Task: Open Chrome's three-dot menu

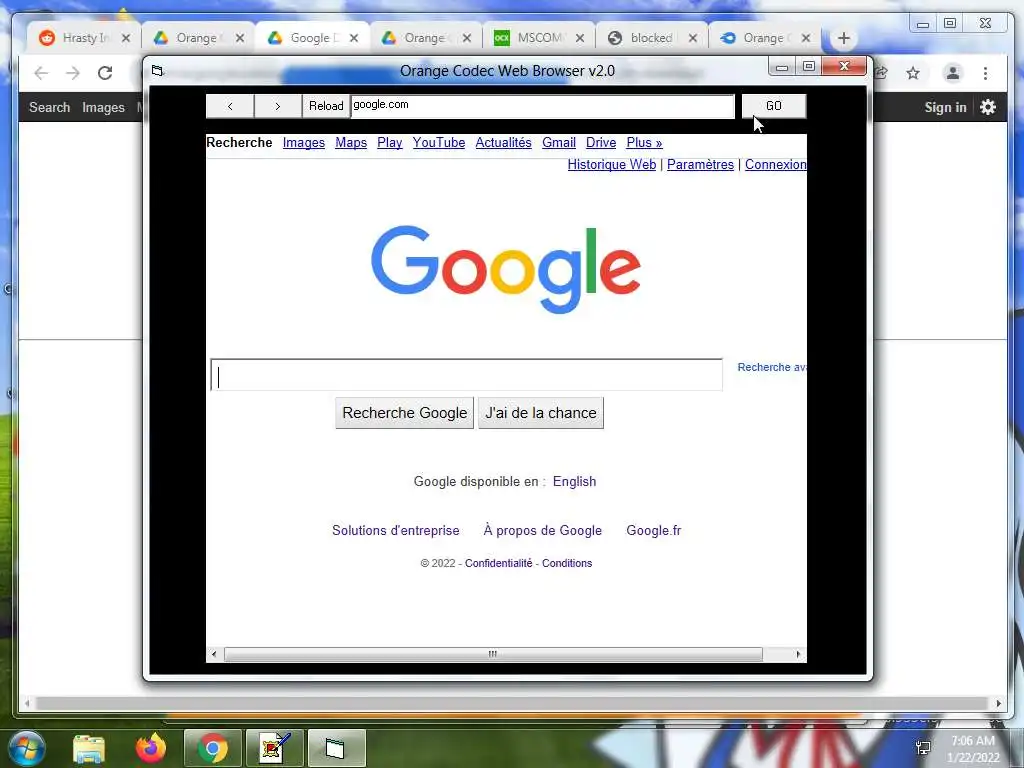Action: pyautogui.click(x=985, y=73)
